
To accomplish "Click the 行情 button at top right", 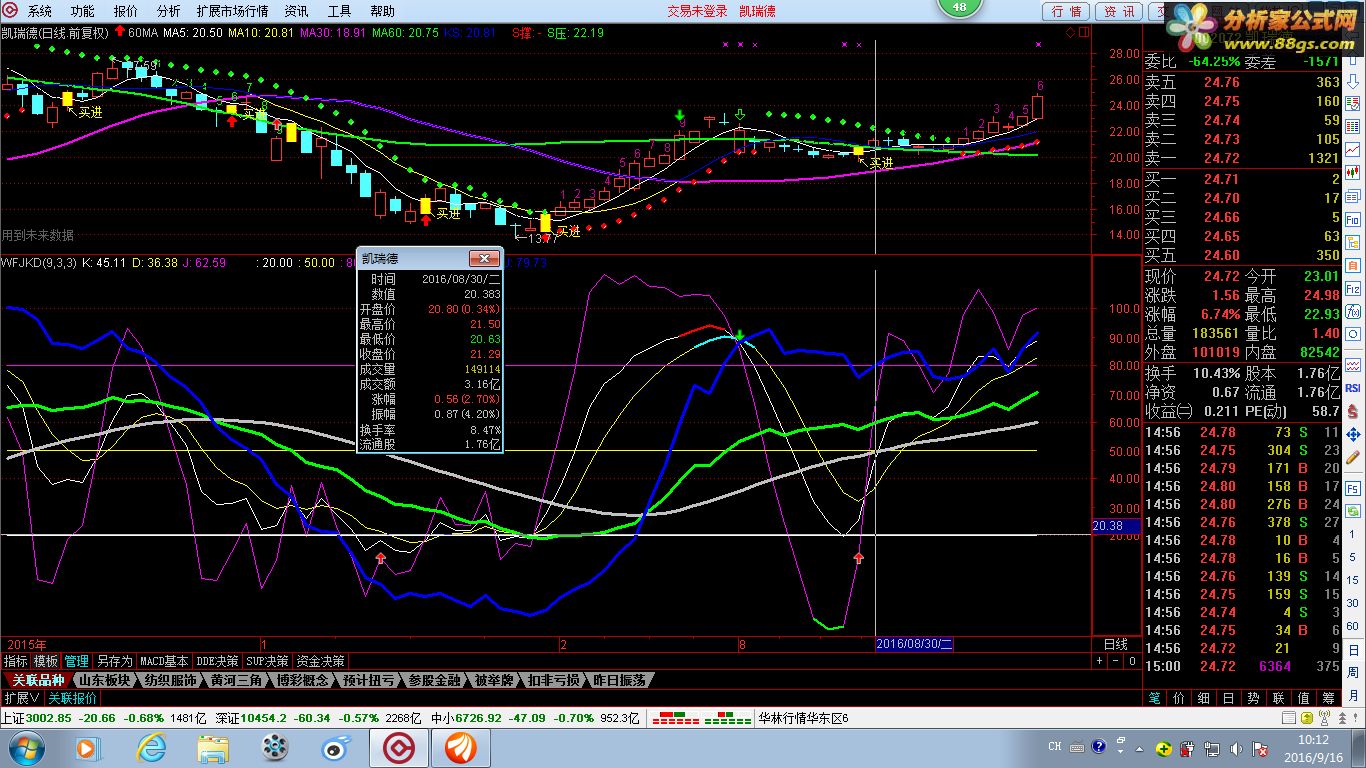I will (1067, 11).
